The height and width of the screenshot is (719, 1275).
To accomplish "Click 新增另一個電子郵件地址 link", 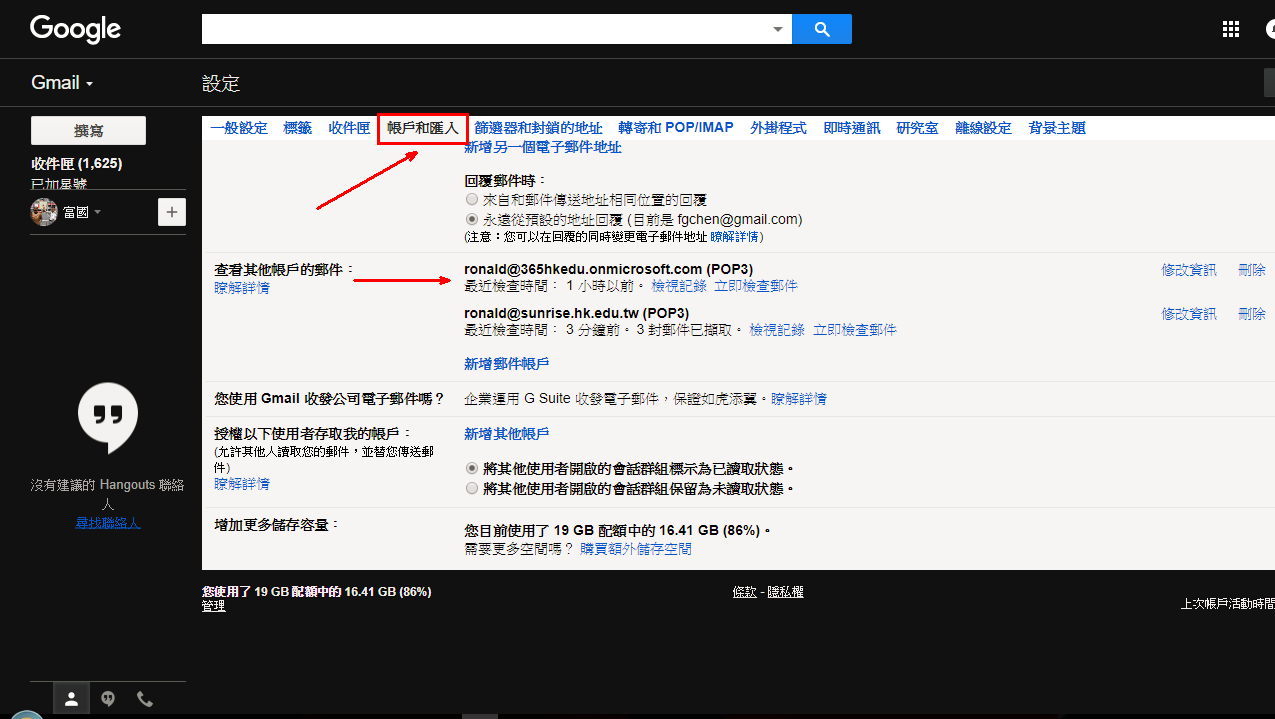I will 543,148.
